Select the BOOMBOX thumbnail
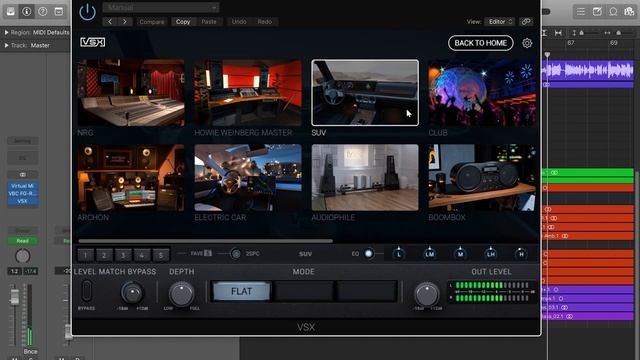The width and height of the screenshot is (640, 360). click(482, 178)
